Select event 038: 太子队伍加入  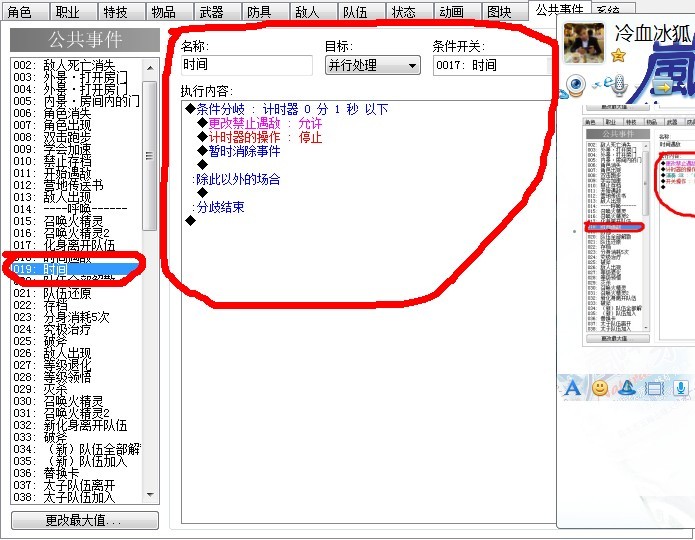pyautogui.click(x=77, y=497)
